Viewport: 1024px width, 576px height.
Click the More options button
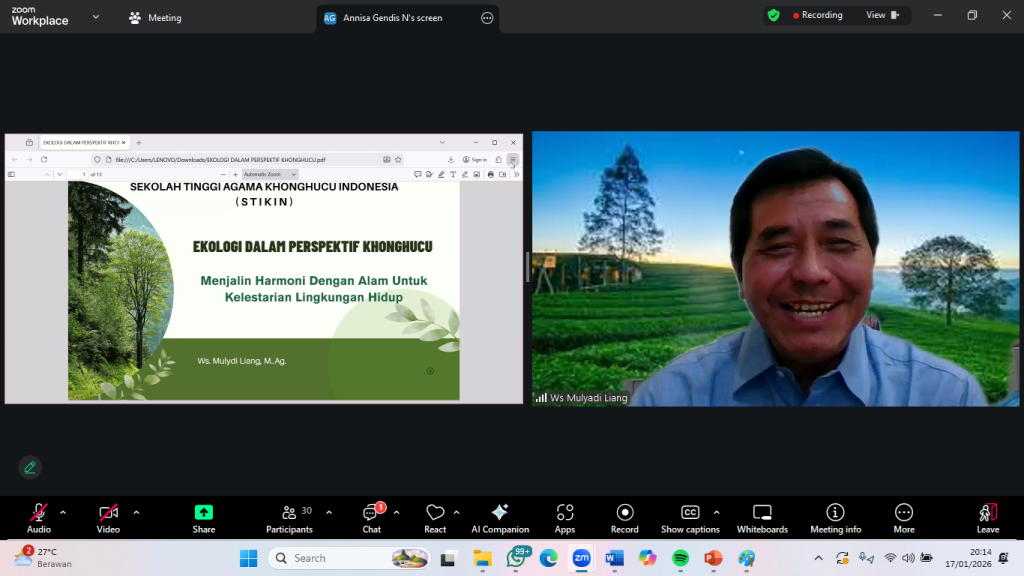point(904,517)
